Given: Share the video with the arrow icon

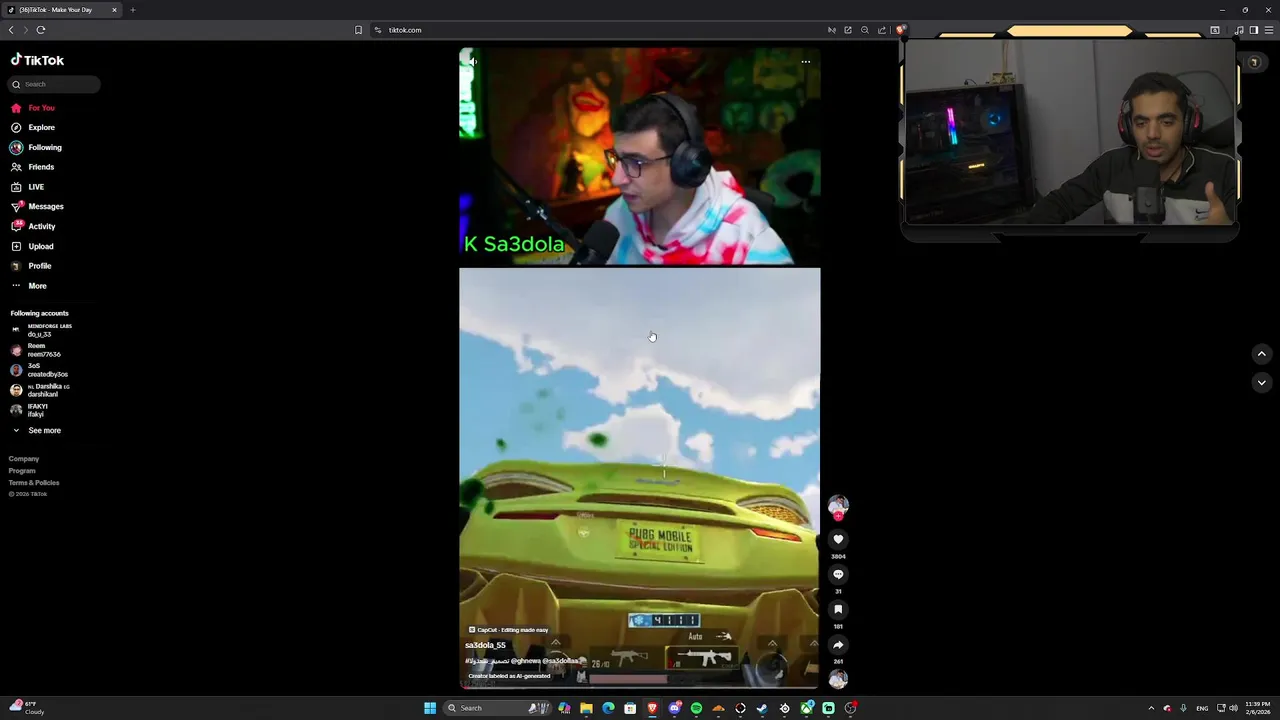Looking at the screenshot, I should click(x=838, y=645).
